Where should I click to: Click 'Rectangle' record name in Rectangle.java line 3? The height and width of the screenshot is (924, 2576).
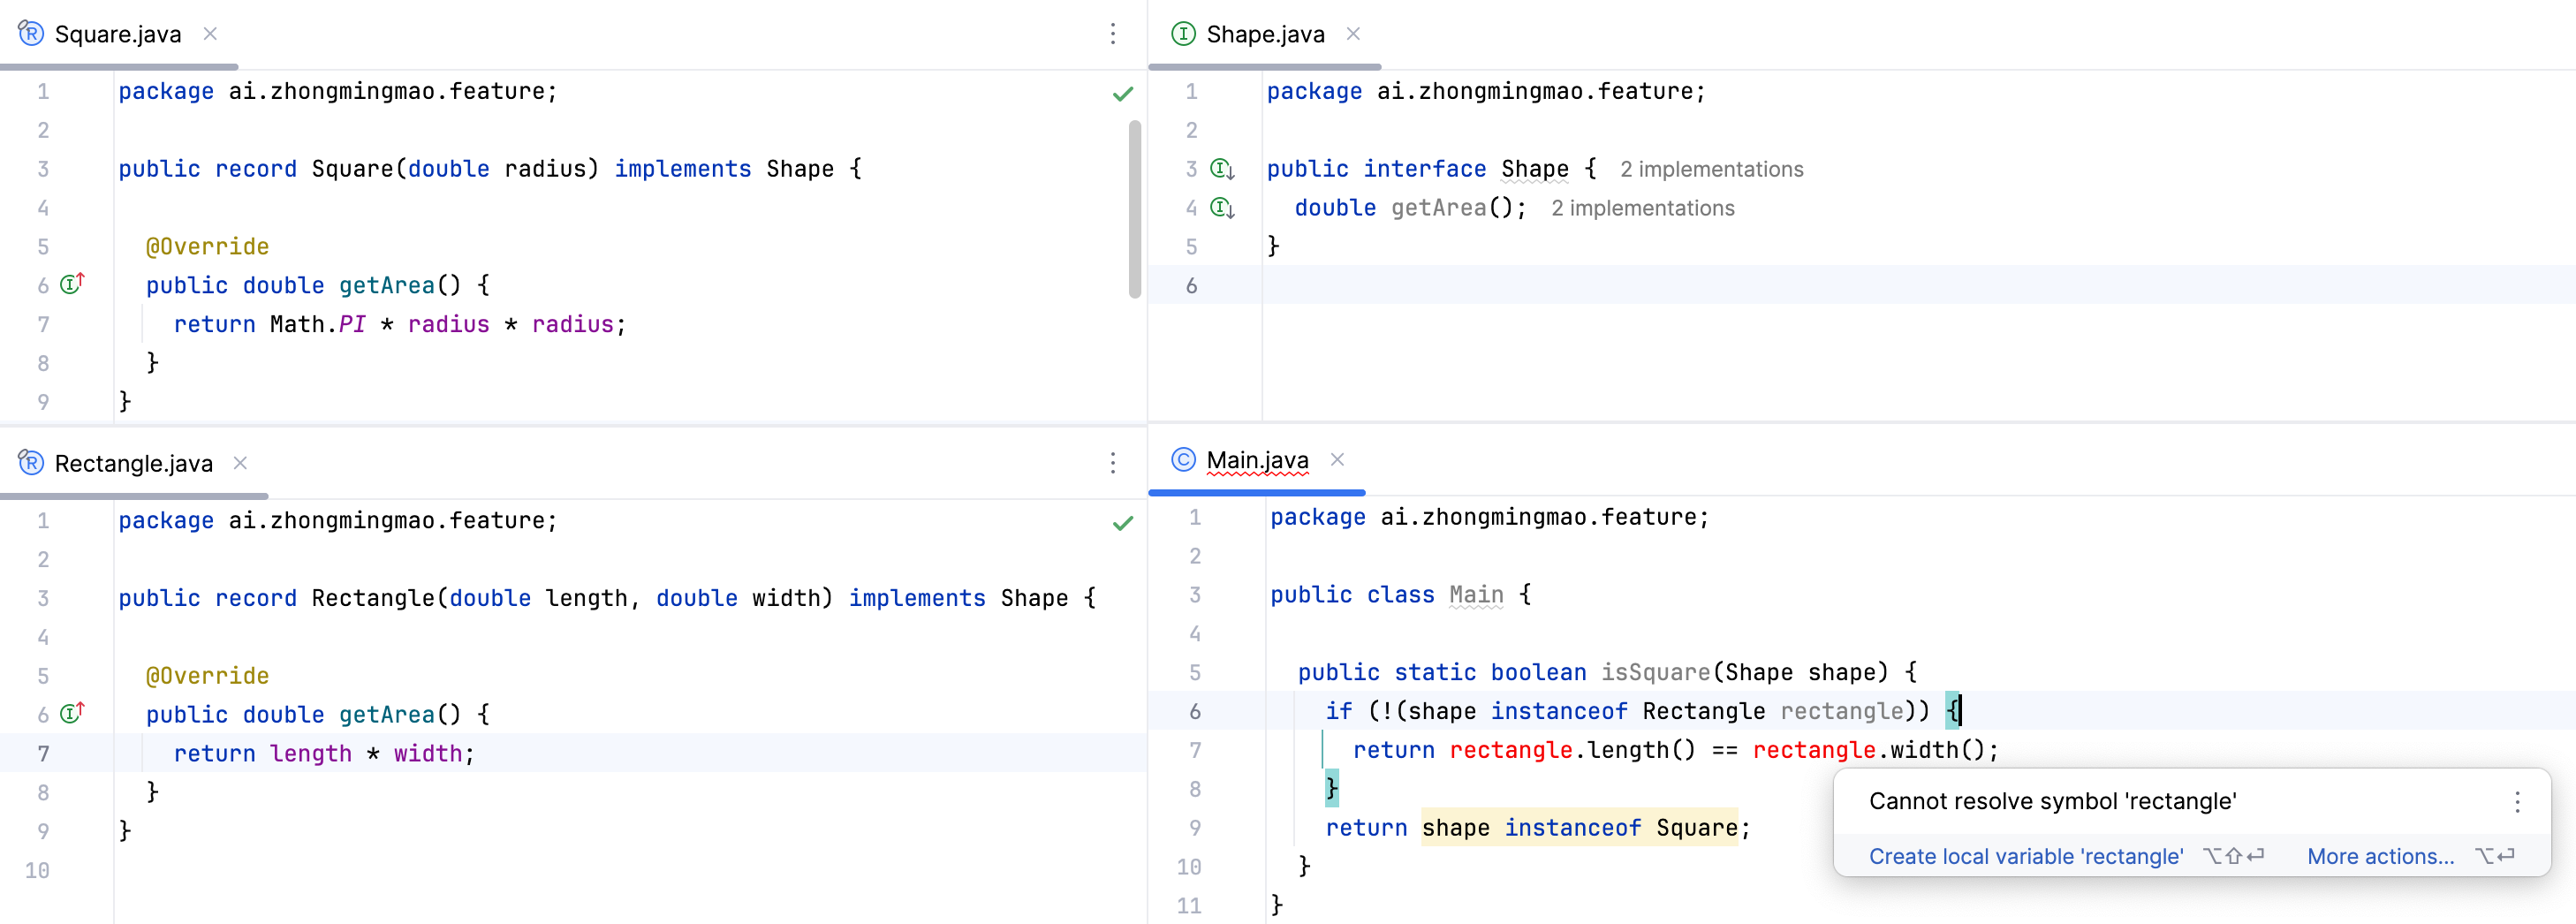coord(373,598)
